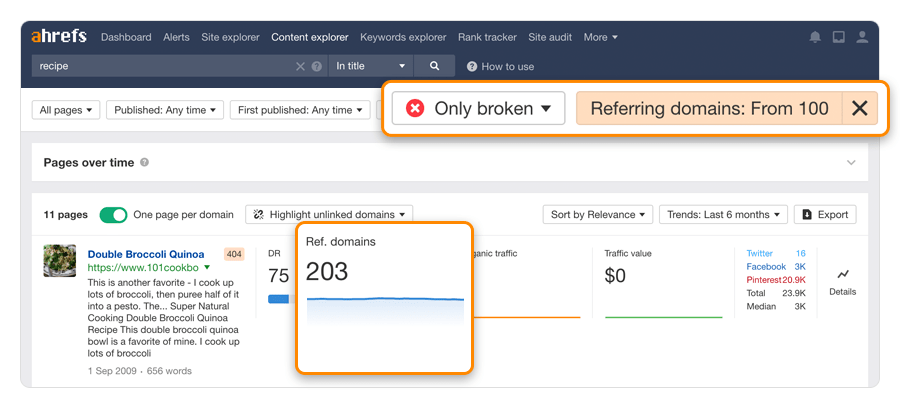The width and height of the screenshot is (900, 409).
Task: Open Double Broccoli Quinoa link
Action: 146,254
